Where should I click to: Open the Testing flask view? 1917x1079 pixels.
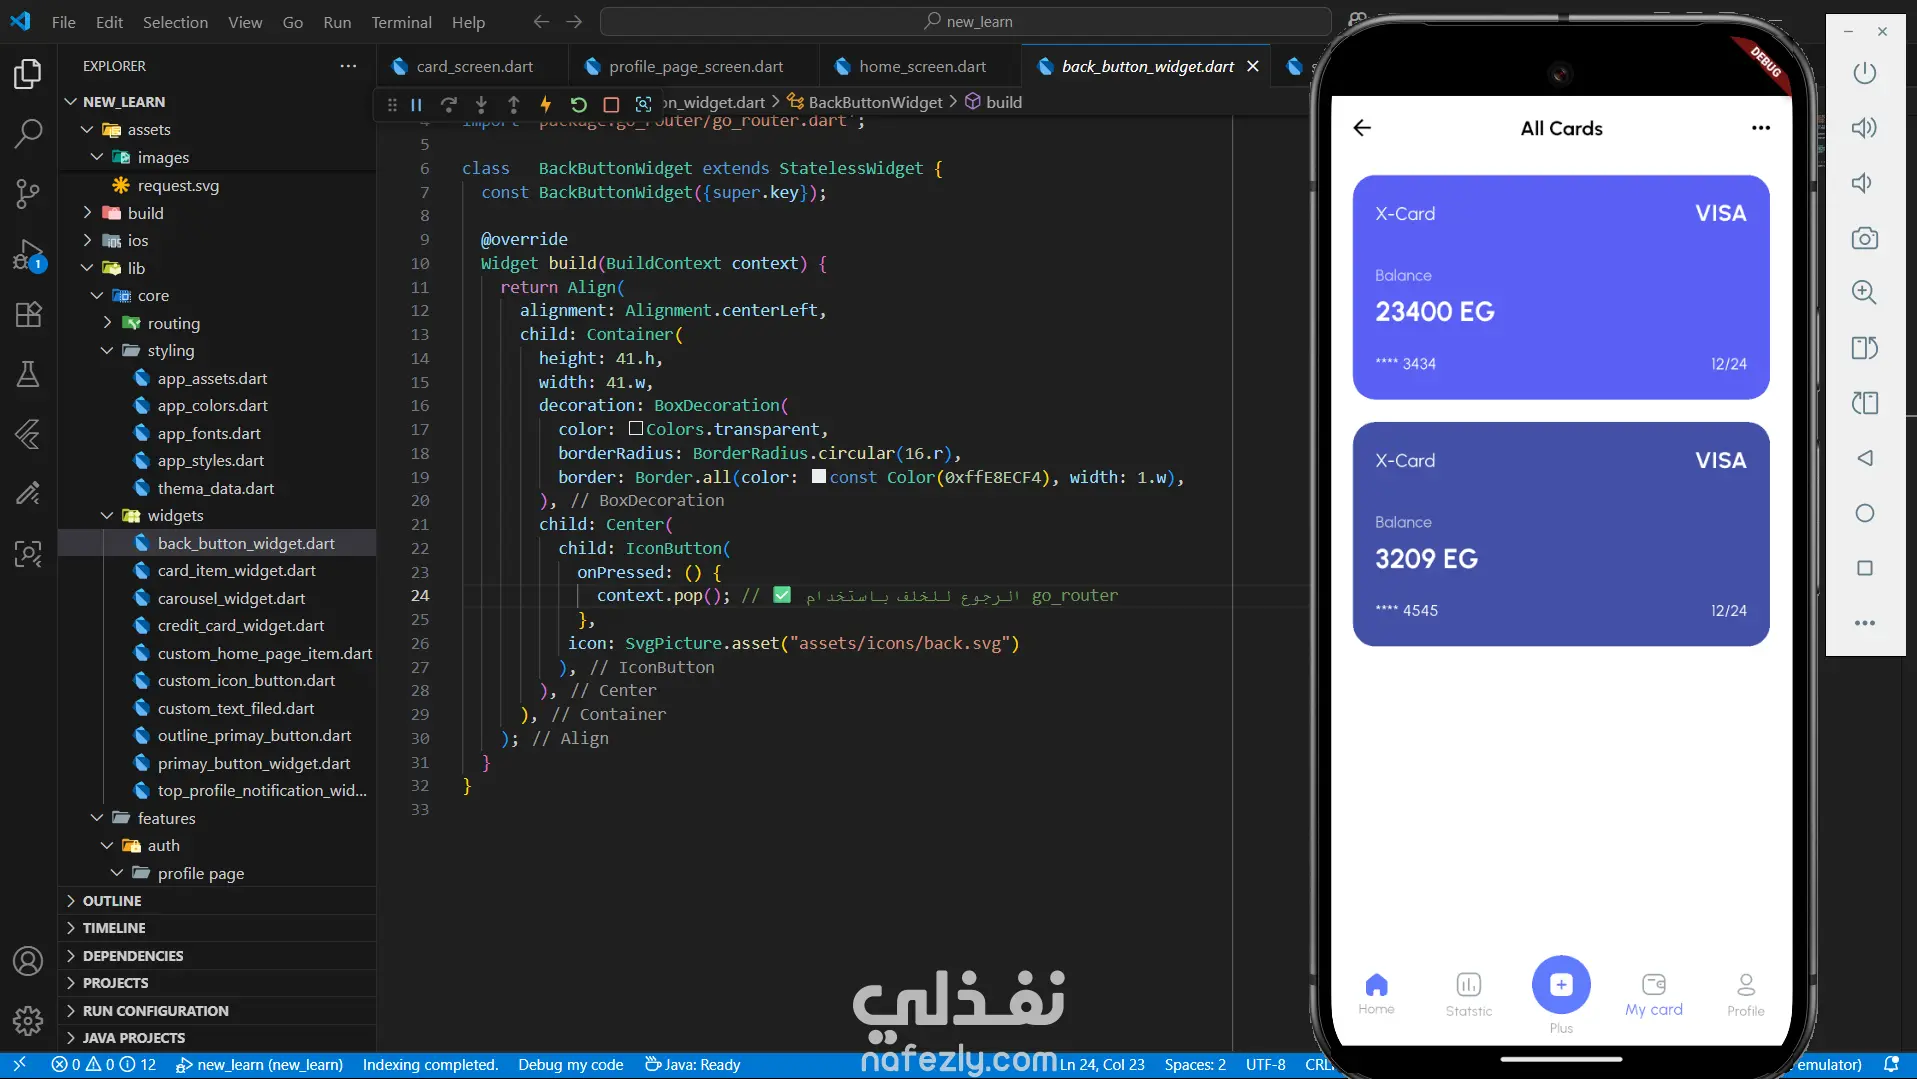point(28,374)
